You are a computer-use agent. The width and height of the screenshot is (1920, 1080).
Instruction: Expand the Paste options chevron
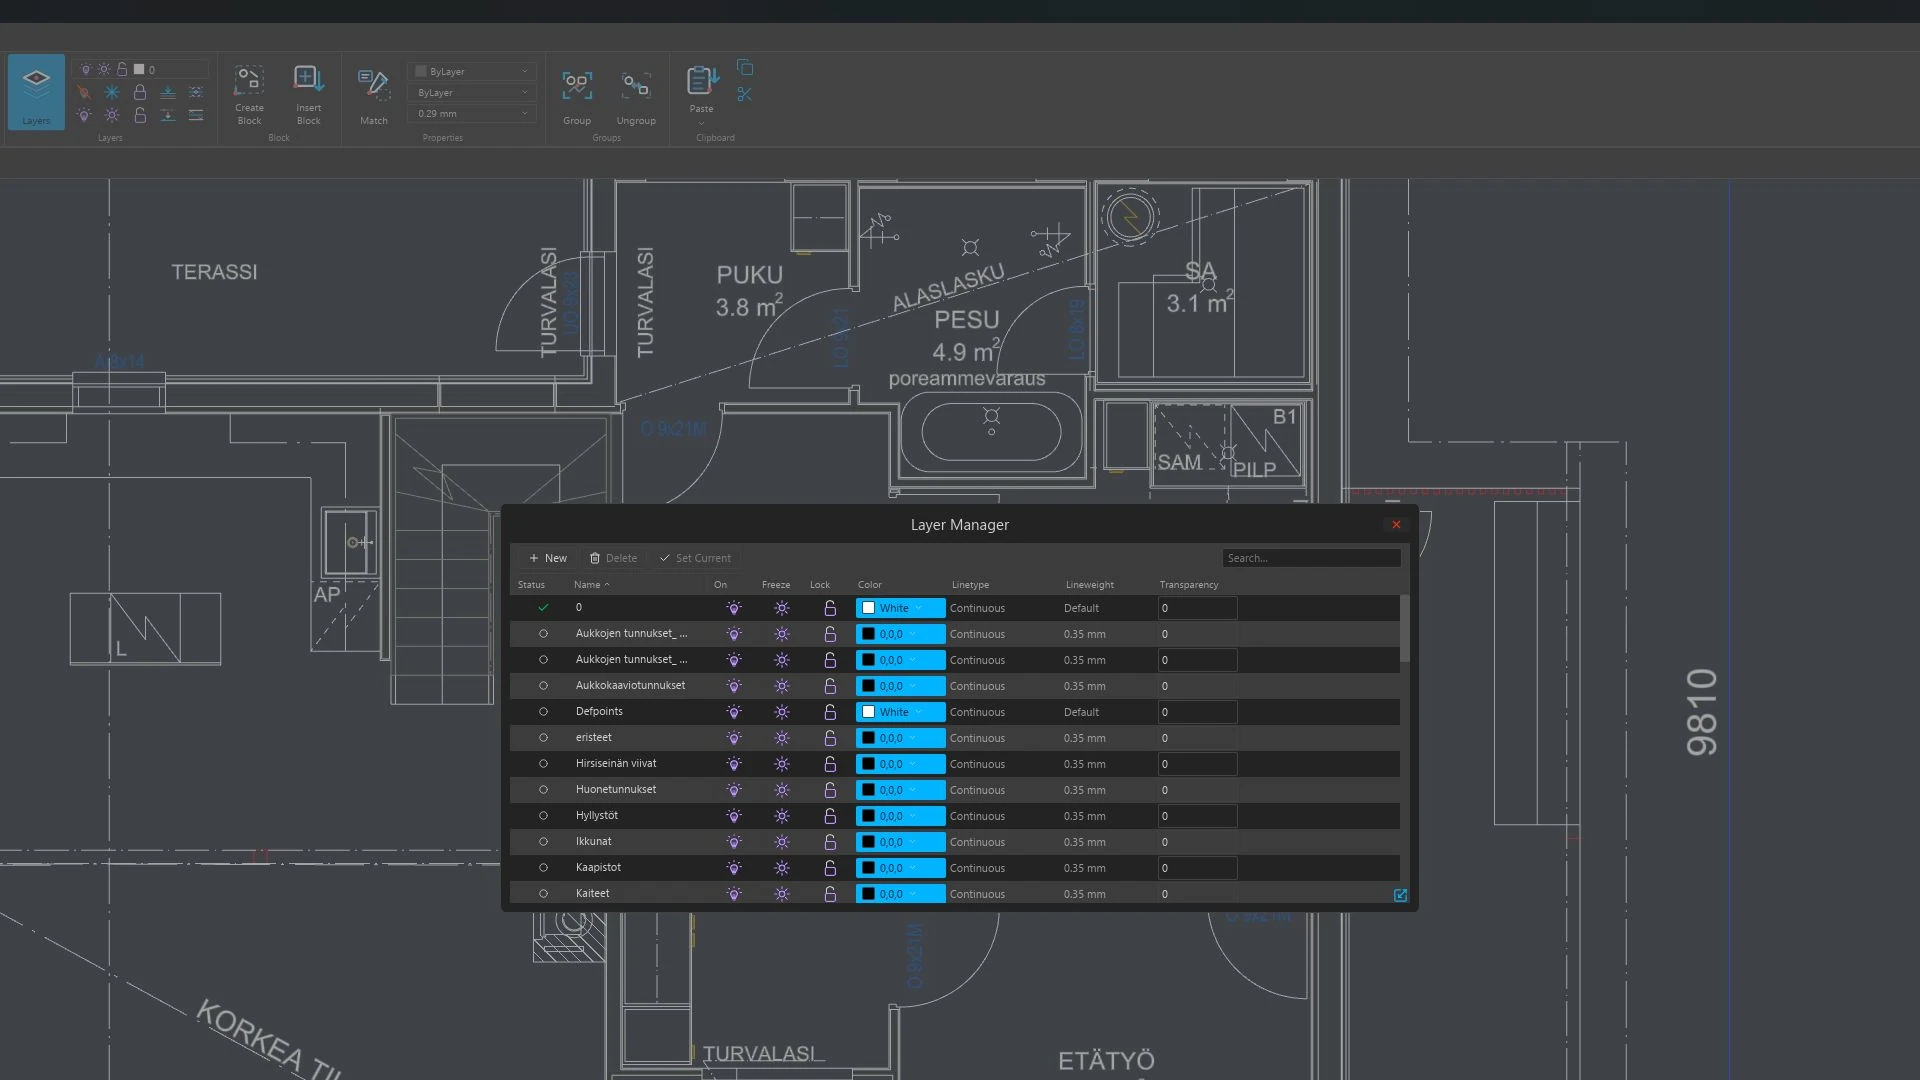click(701, 123)
